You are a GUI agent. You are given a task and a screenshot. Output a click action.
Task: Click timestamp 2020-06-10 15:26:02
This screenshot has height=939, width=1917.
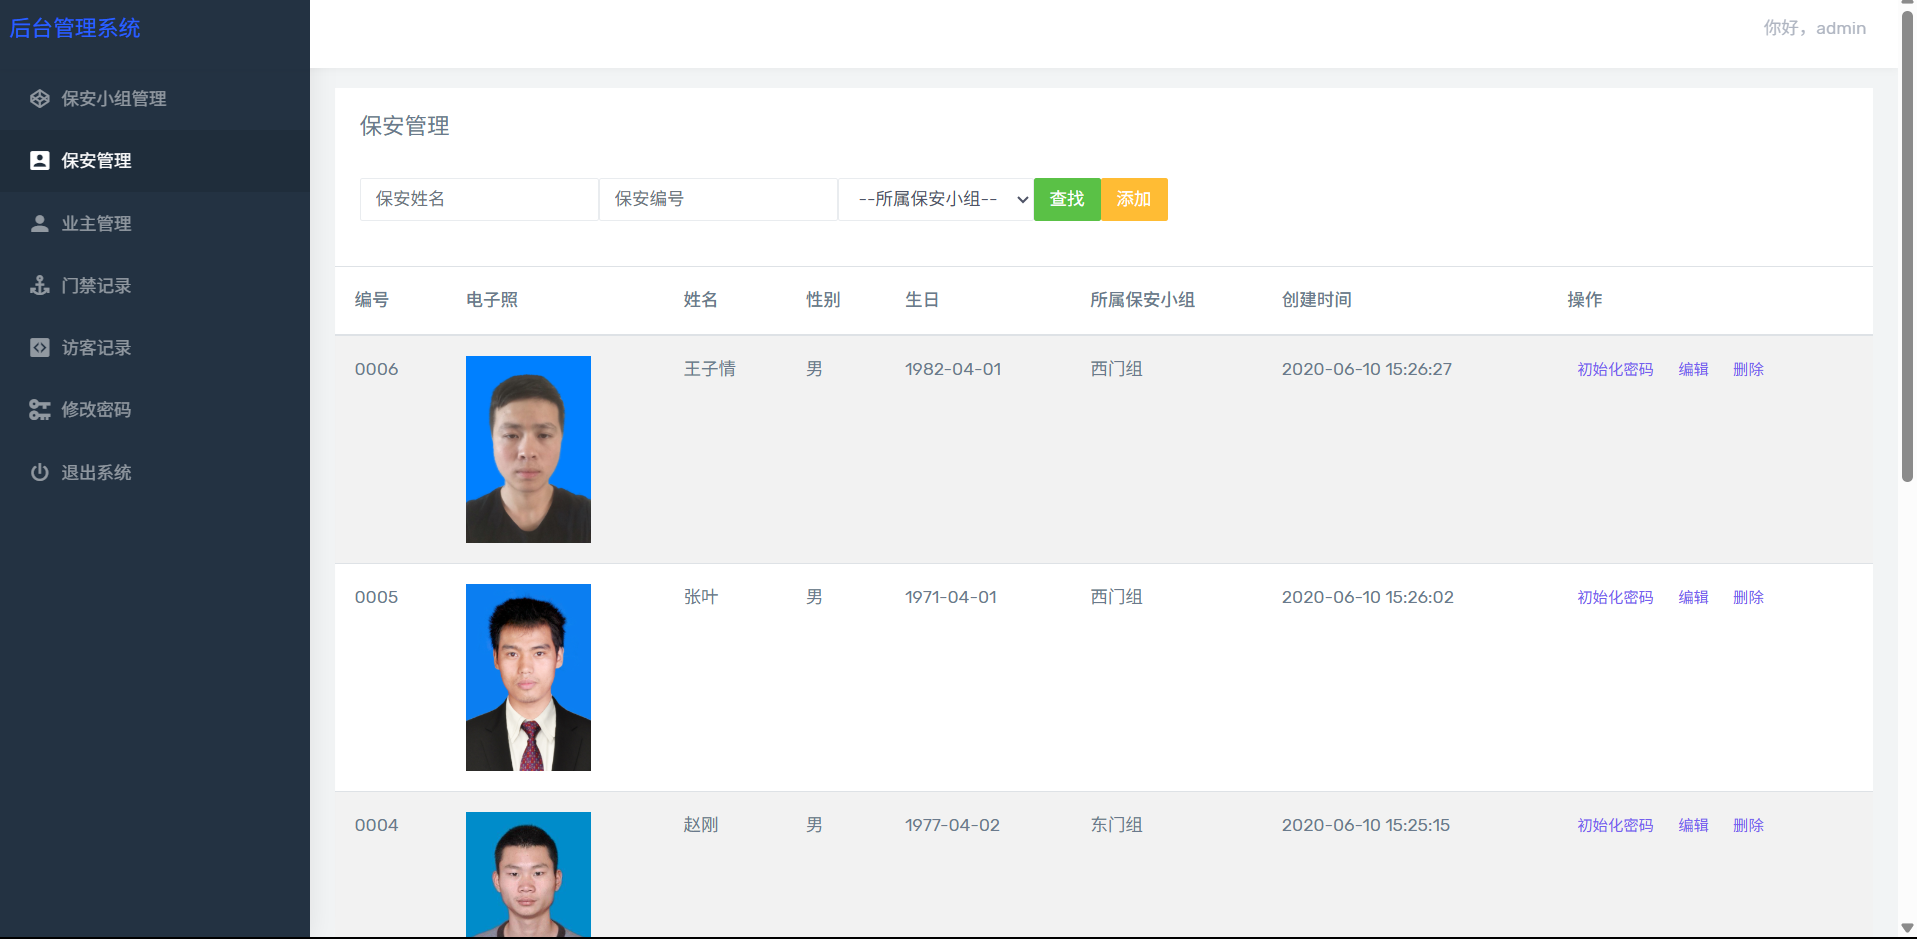(1368, 597)
